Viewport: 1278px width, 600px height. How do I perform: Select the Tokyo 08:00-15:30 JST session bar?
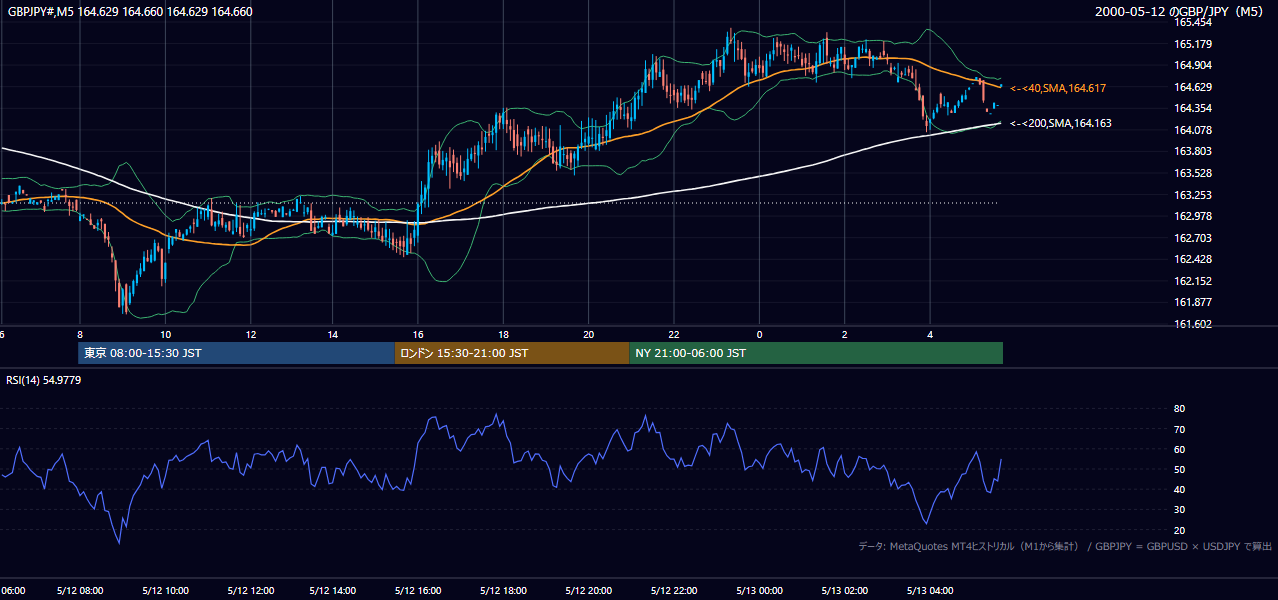(x=237, y=353)
